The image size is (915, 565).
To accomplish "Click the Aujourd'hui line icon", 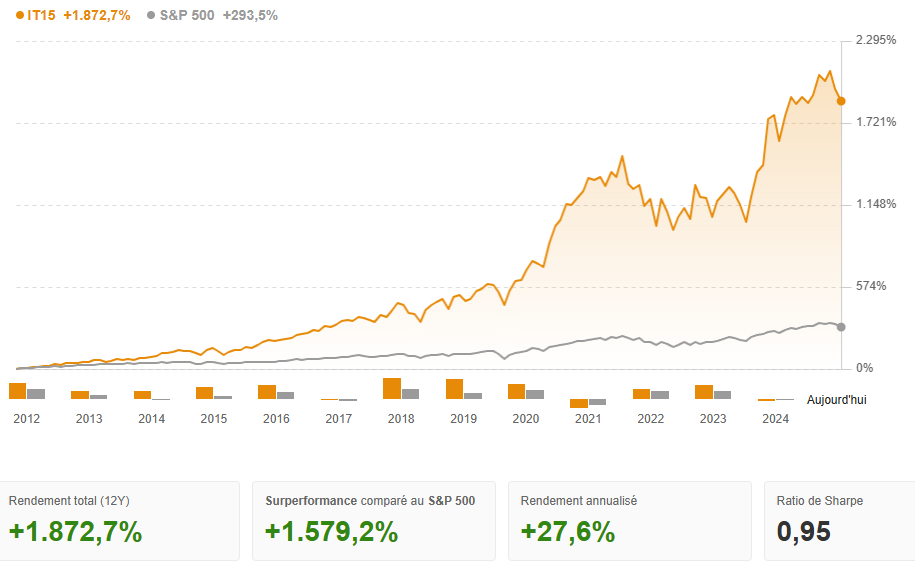I will 777,399.
